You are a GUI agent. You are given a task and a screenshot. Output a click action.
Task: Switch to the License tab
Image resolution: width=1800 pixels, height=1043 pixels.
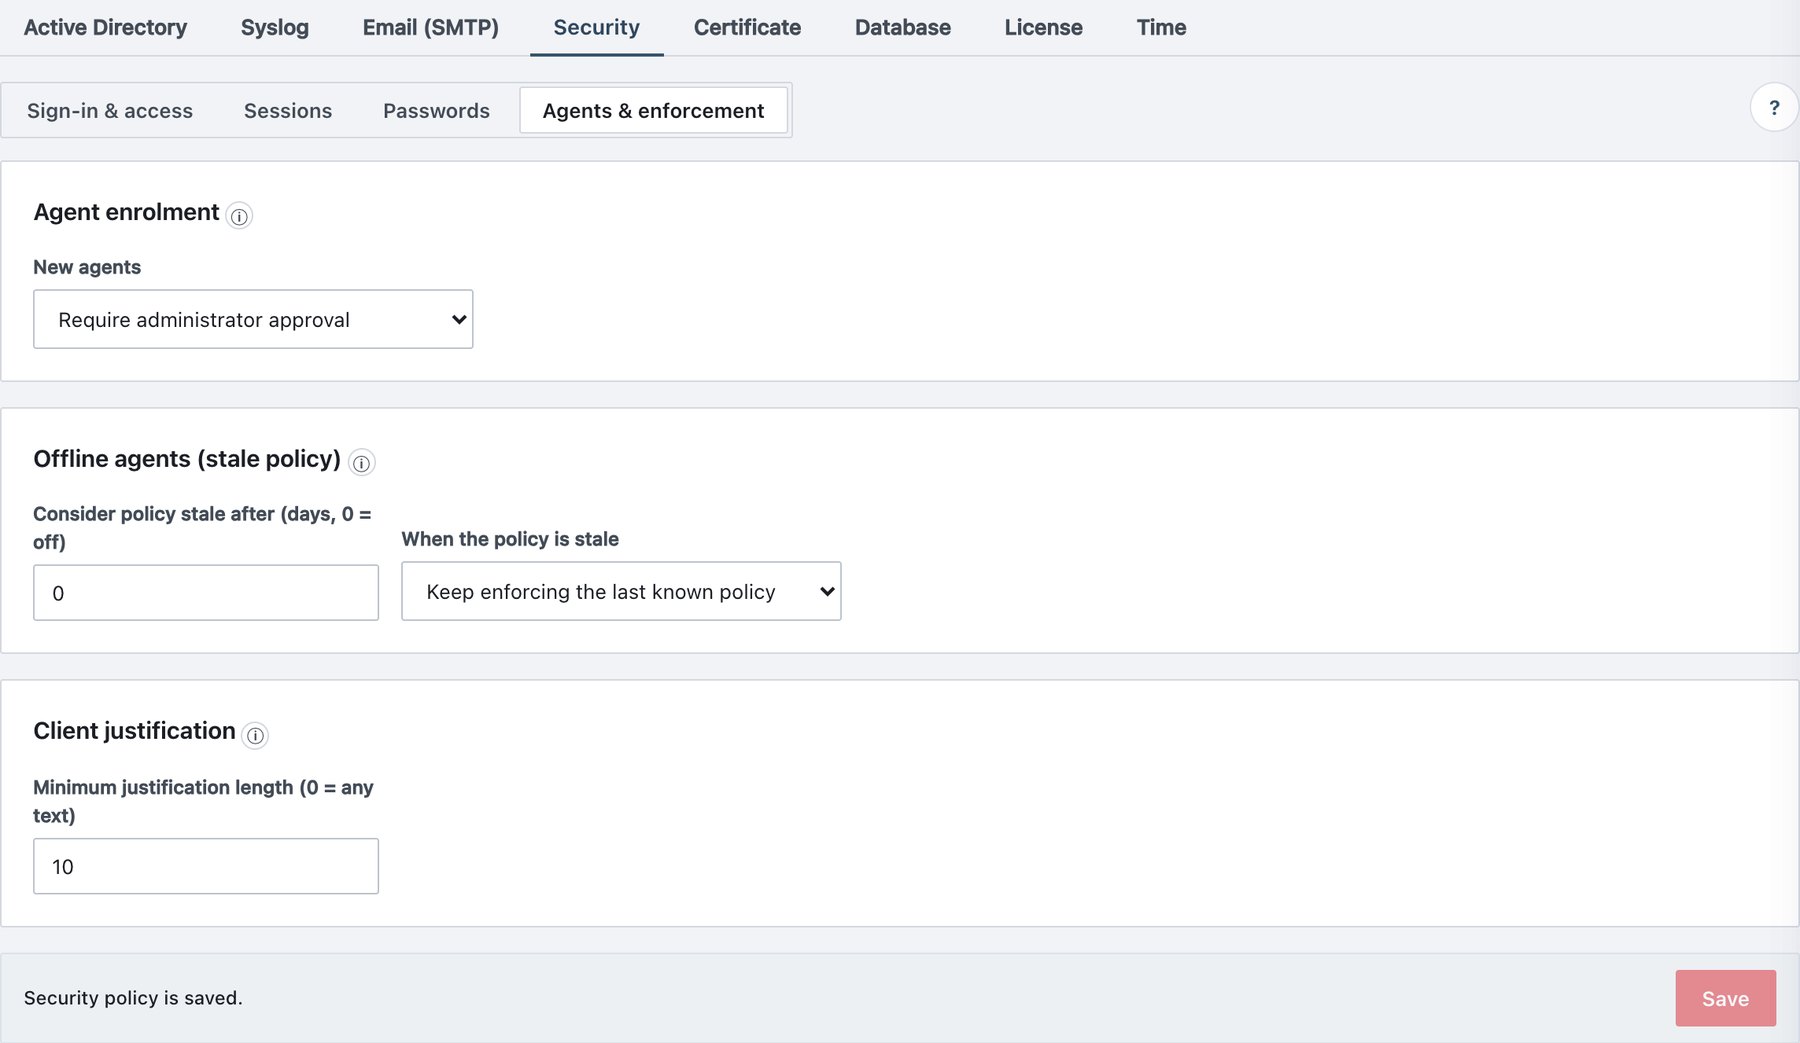coord(1044,27)
